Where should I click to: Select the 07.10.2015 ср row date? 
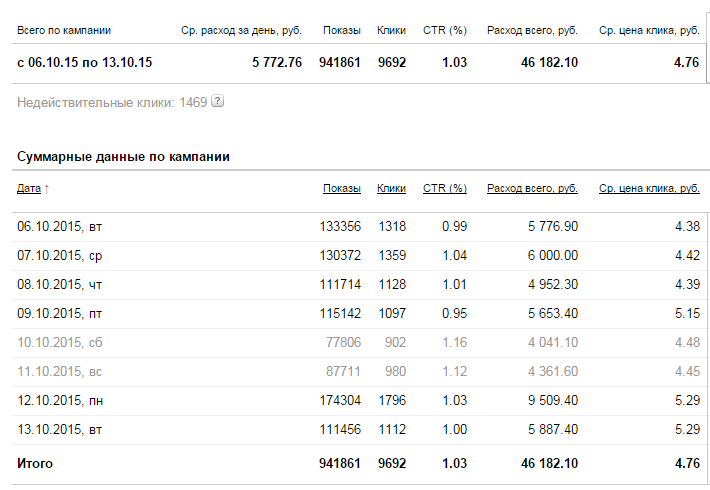(x=60, y=255)
